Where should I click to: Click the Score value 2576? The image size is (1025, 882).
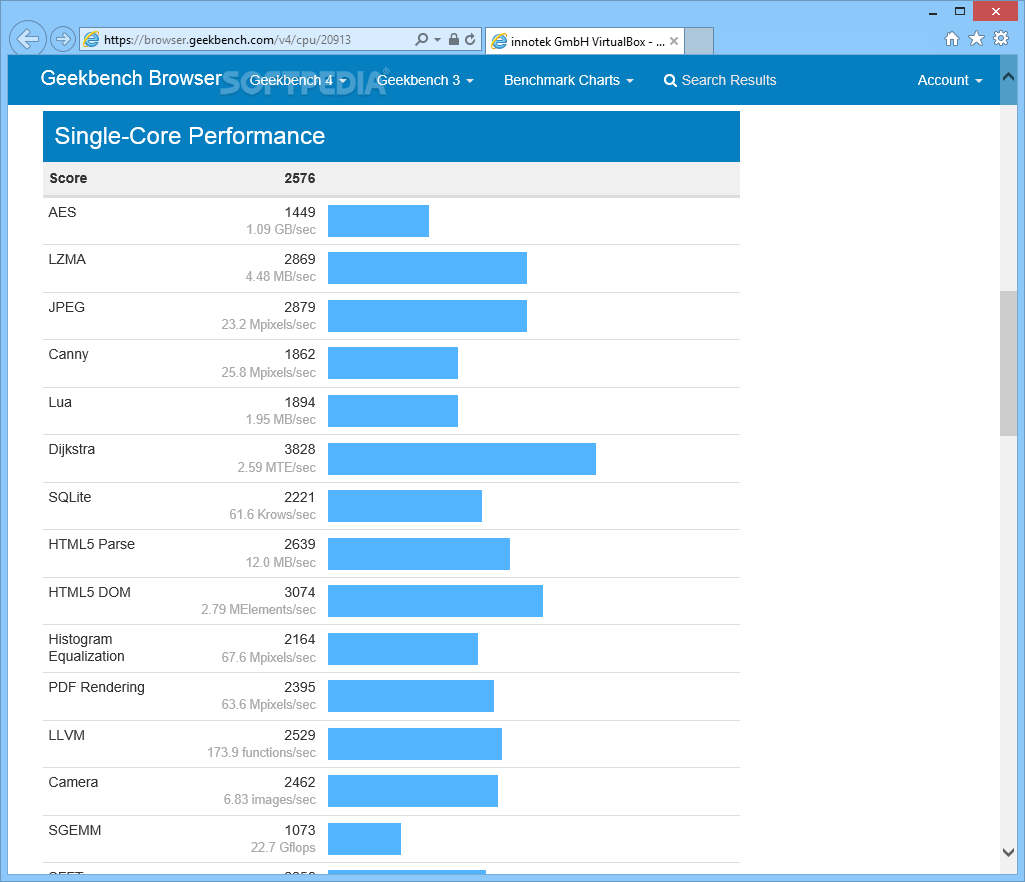pyautogui.click(x=299, y=178)
